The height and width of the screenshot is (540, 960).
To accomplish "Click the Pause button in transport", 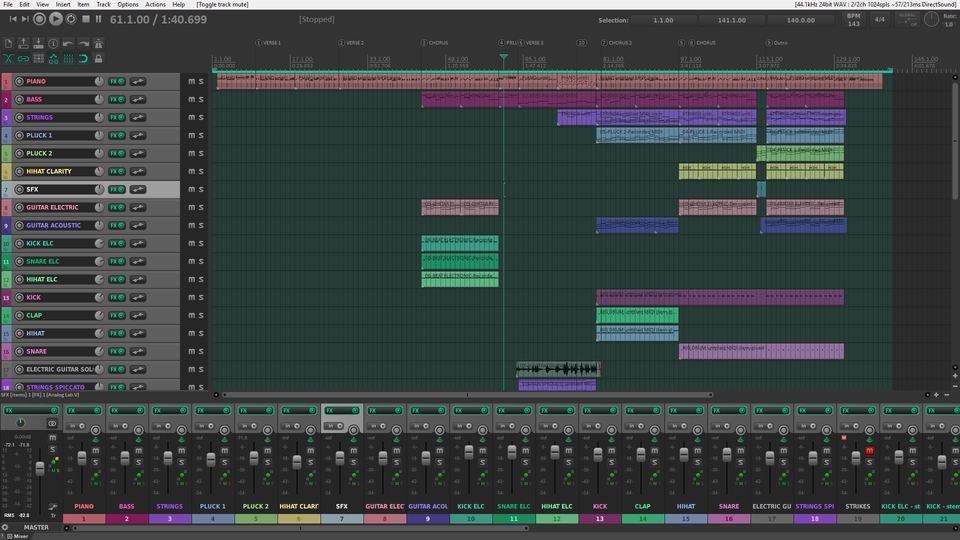I will click(x=99, y=19).
